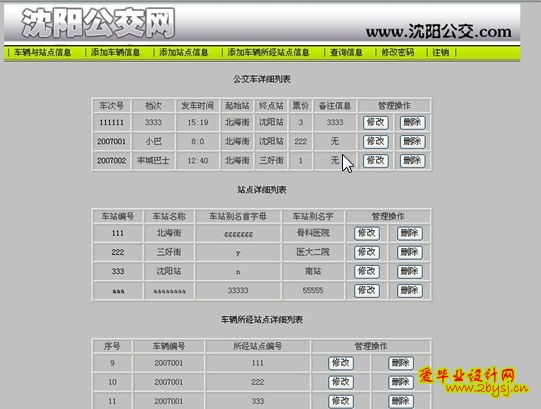
Task: Go to 添加站点信息 page
Action: point(184,52)
